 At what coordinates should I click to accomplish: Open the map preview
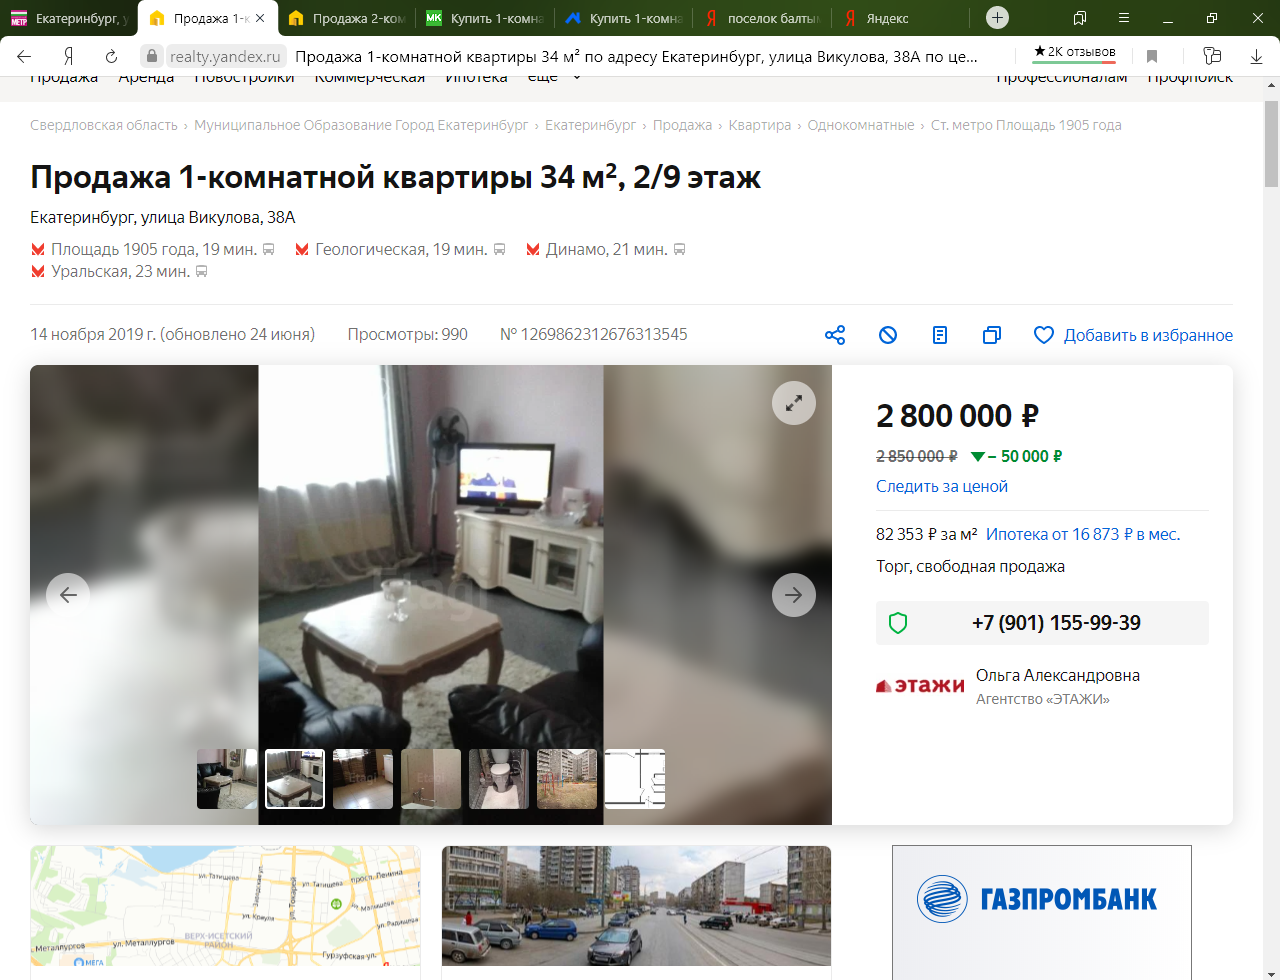pos(225,906)
